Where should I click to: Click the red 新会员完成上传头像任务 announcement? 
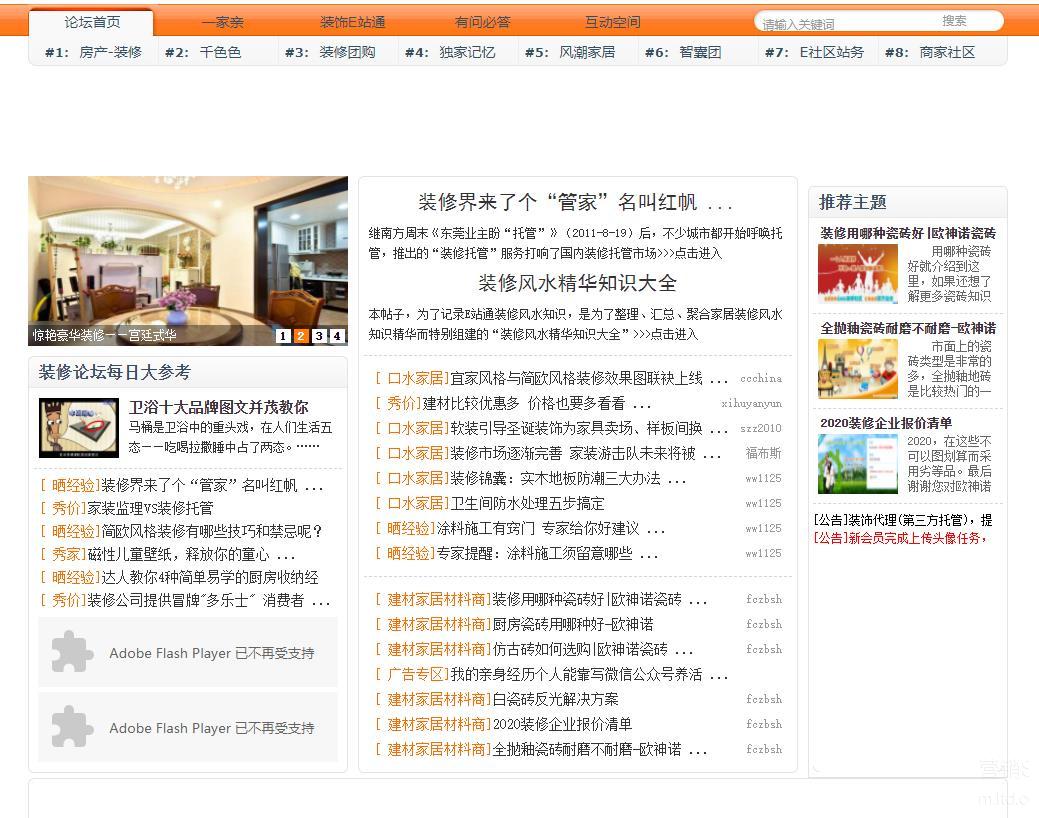(x=900, y=538)
